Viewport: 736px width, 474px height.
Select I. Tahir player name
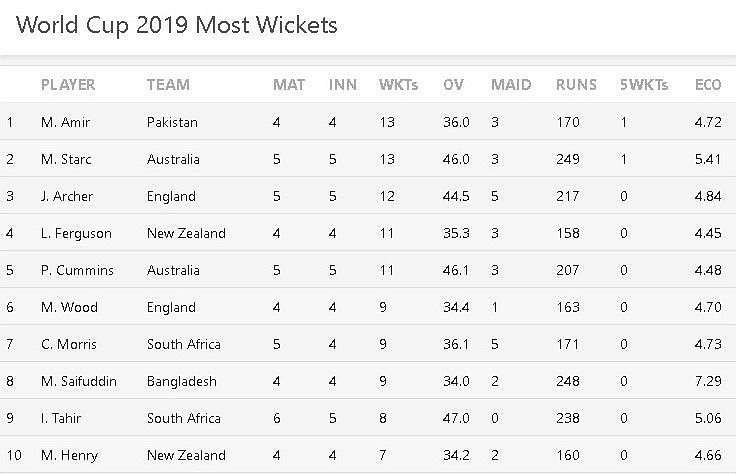(61, 418)
